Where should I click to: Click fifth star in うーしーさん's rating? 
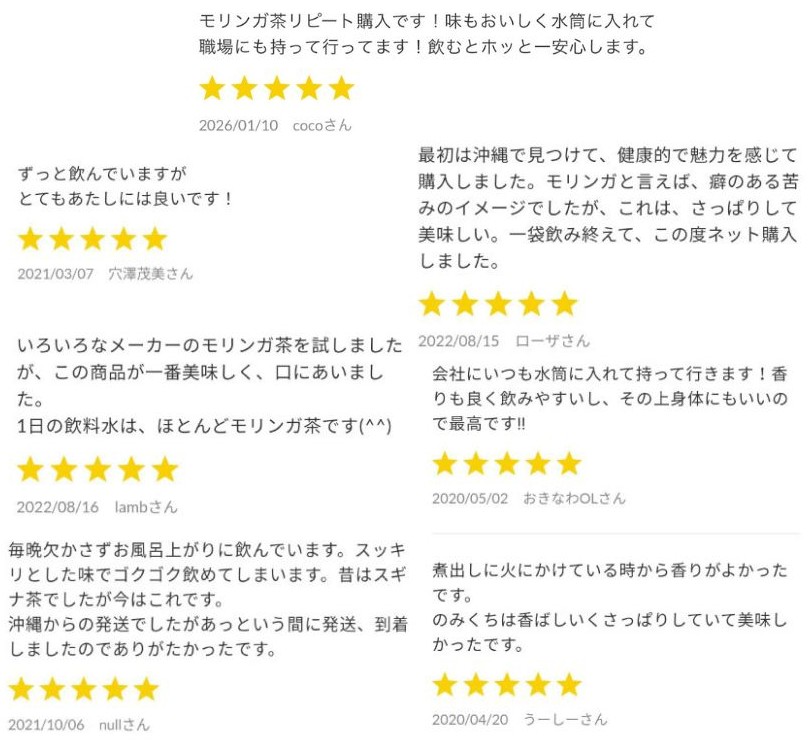568,685
